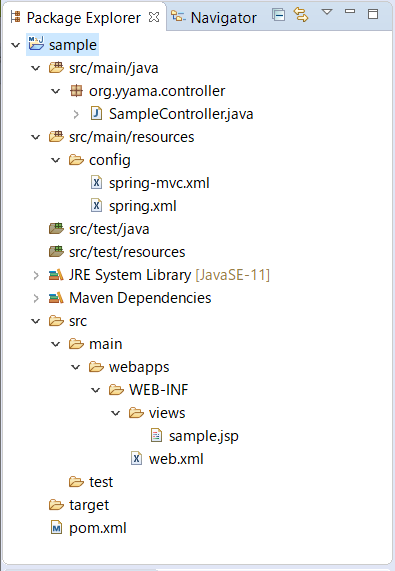Collapse the config folder
This screenshot has height=571, width=395.
pos(56,160)
